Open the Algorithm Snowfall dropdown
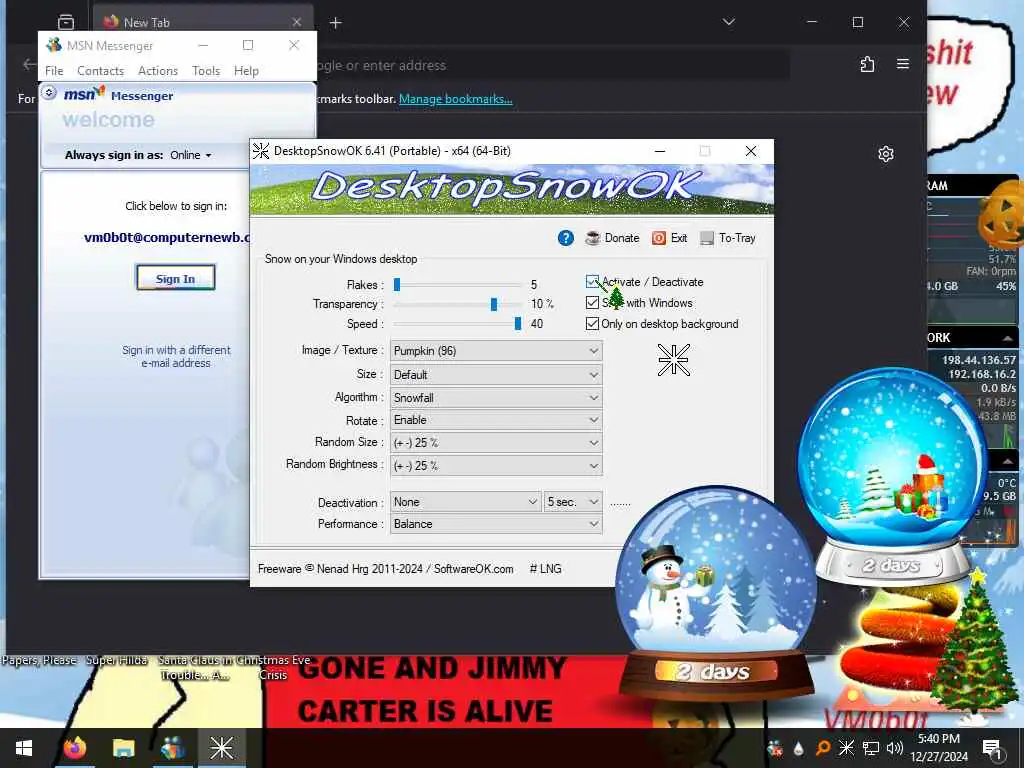Screen dimensions: 1024x768 coord(496,398)
